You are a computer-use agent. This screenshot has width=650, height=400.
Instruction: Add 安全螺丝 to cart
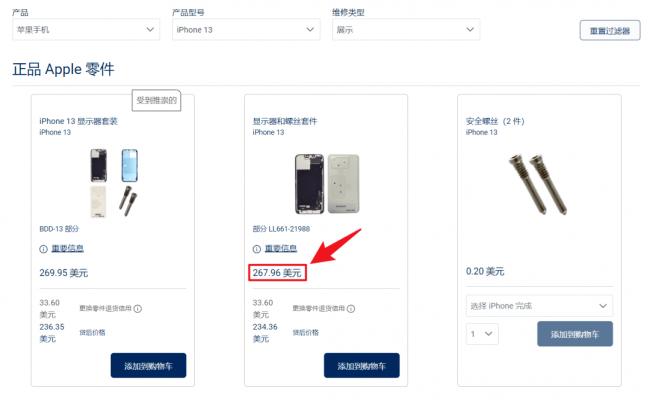coord(575,334)
